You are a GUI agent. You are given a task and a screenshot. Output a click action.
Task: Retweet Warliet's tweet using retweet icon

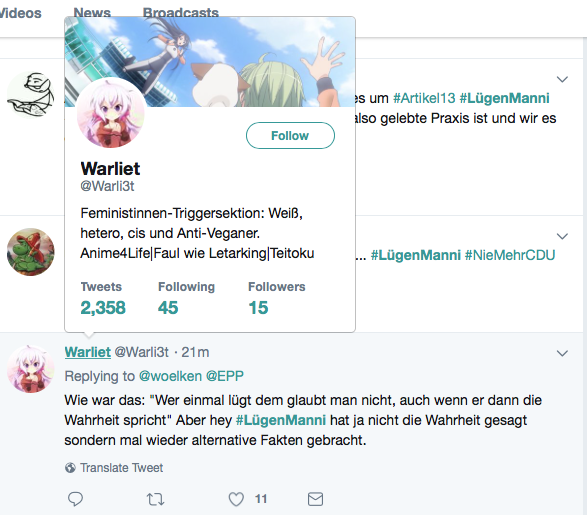pos(155,499)
